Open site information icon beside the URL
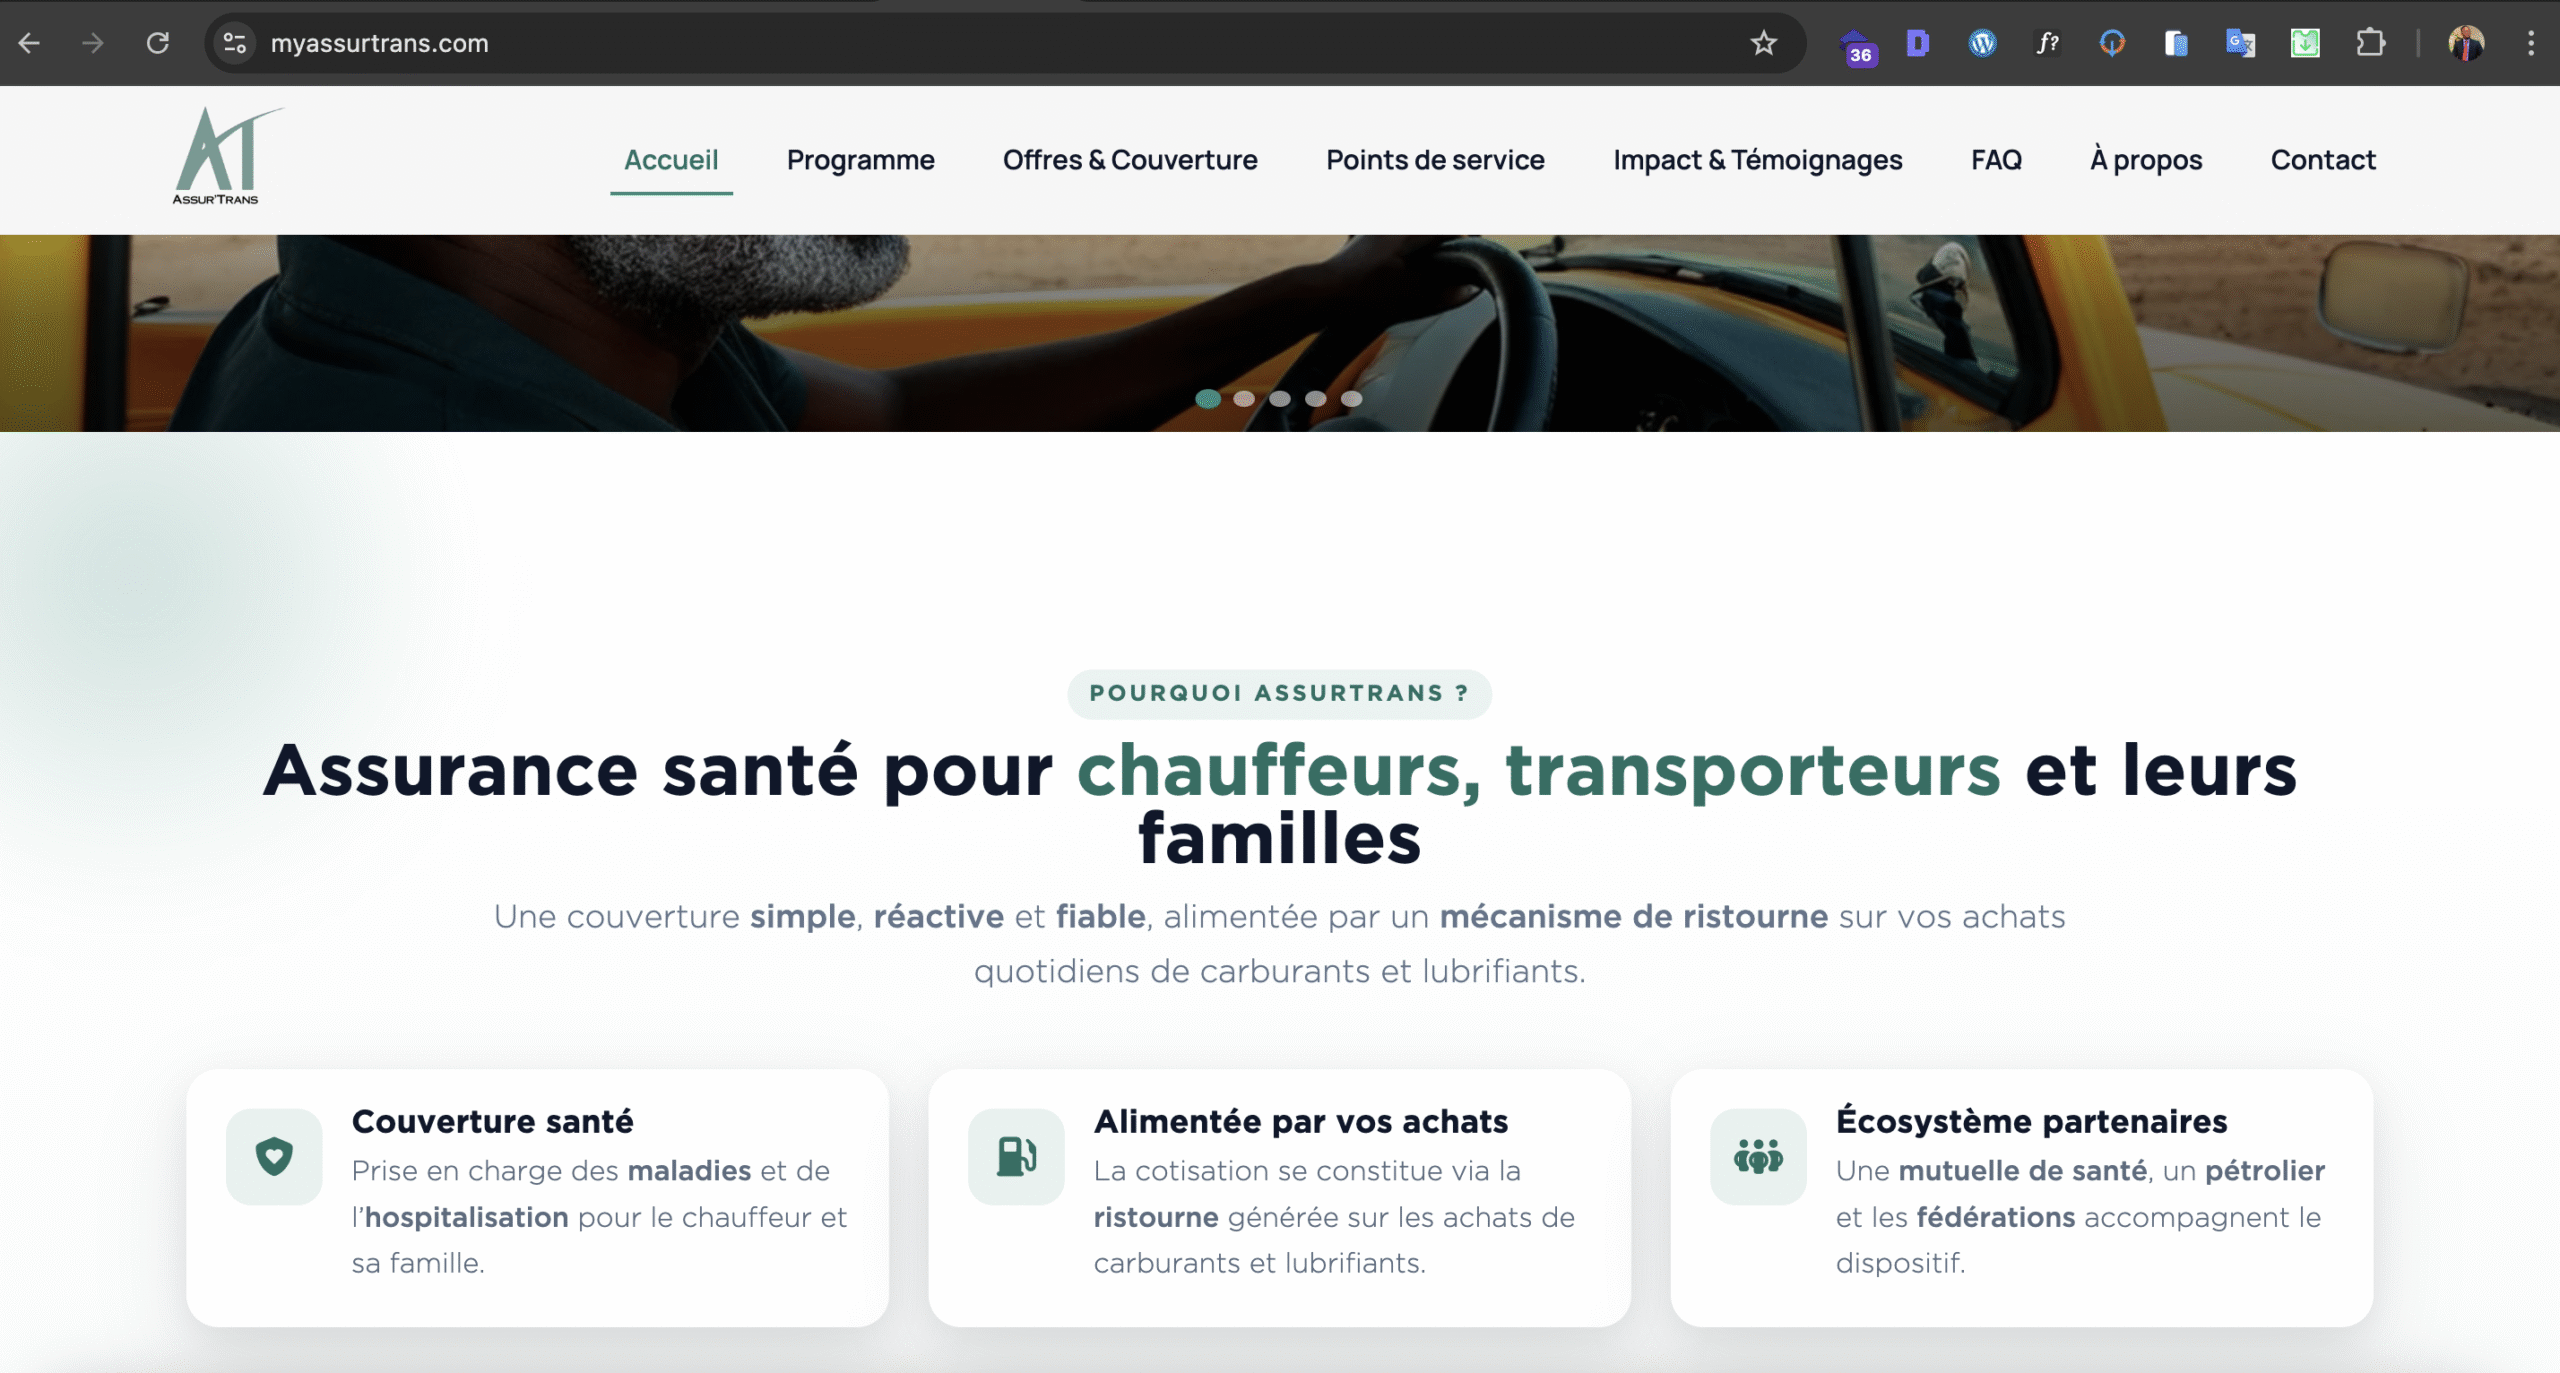The height and width of the screenshot is (1373, 2560). pyautogui.click(x=235, y=43)
